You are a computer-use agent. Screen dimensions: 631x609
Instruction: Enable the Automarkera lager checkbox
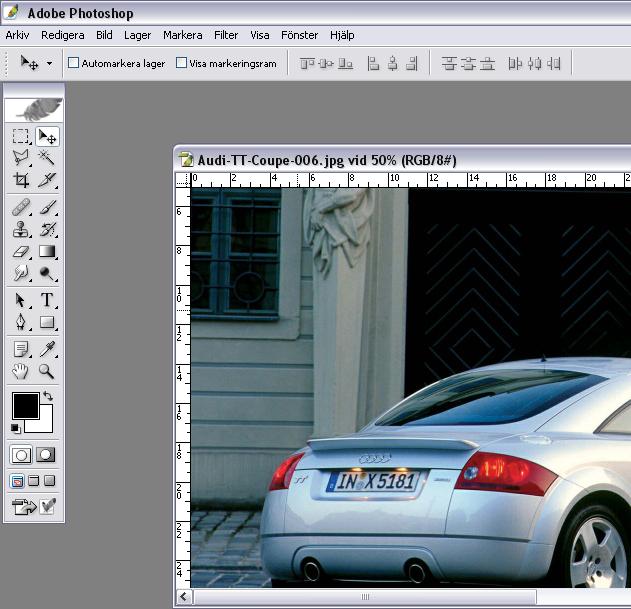point(73,63)
